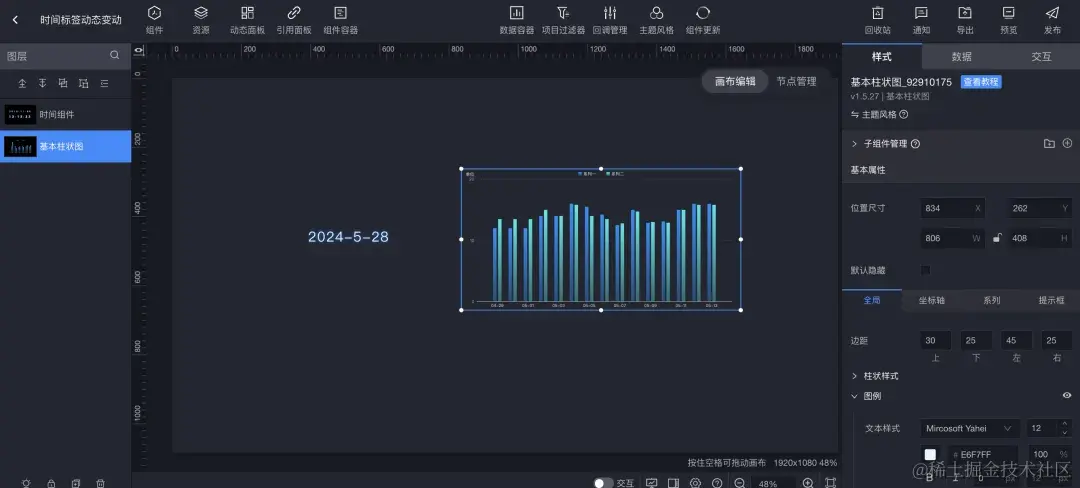This screenshot has width=1080, height=488.
Task: Click the 导出 export icon
Action: pos(965,12)
